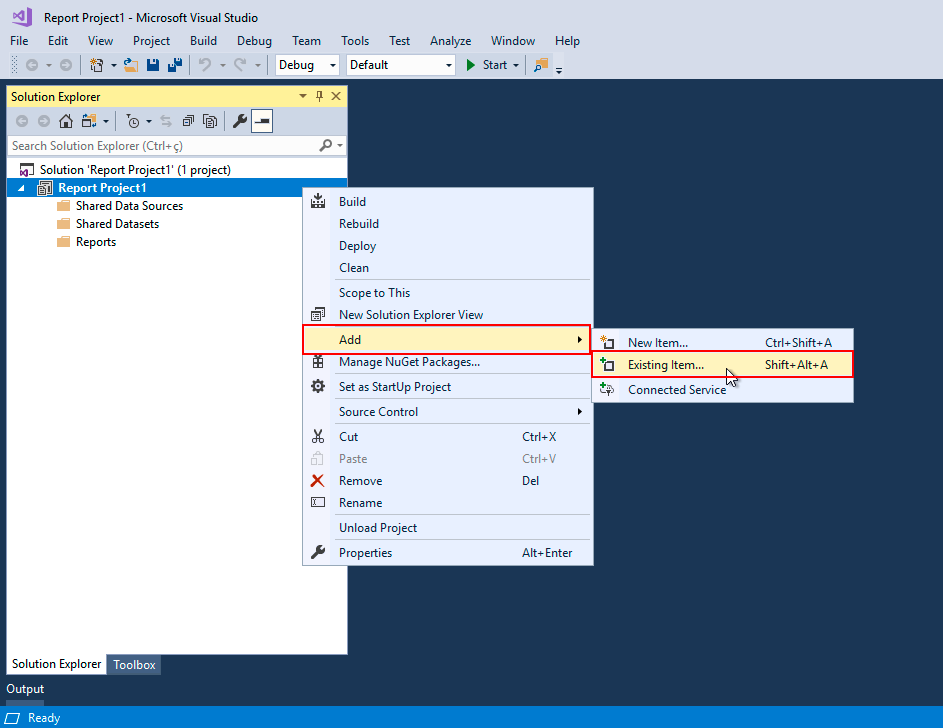Open the Build menu in menu bar
The height and width of the screenshot is (728, 943).
pos(203,41)
